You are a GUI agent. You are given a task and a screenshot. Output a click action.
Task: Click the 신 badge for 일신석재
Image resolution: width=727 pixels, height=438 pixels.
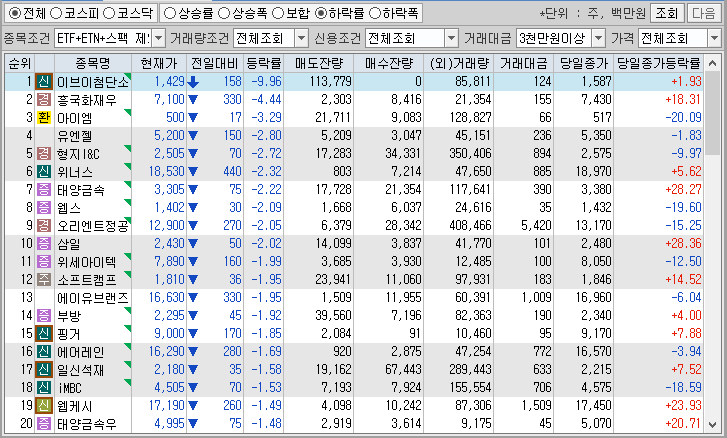pos(44,369)
